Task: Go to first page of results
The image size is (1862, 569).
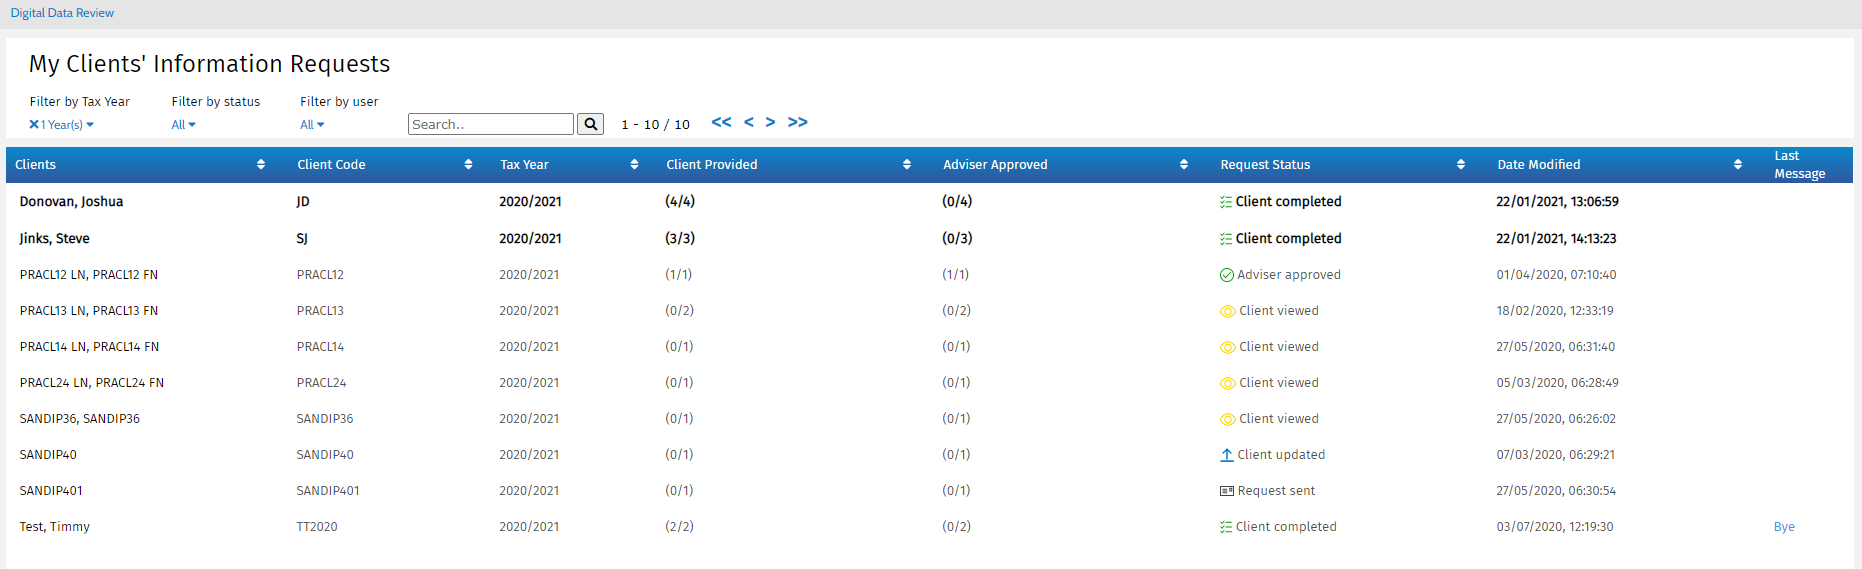Action: coord(722,122)
